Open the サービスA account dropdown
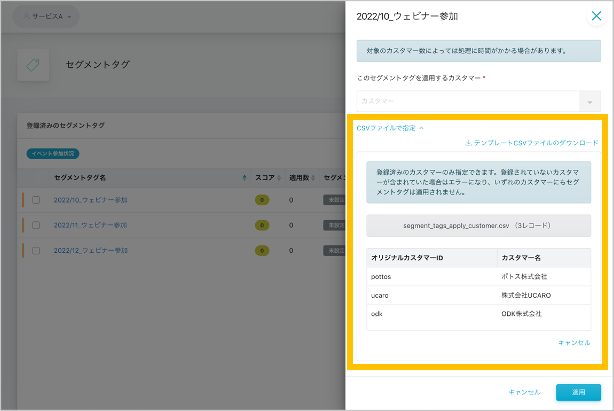 [x=46, y=16]
